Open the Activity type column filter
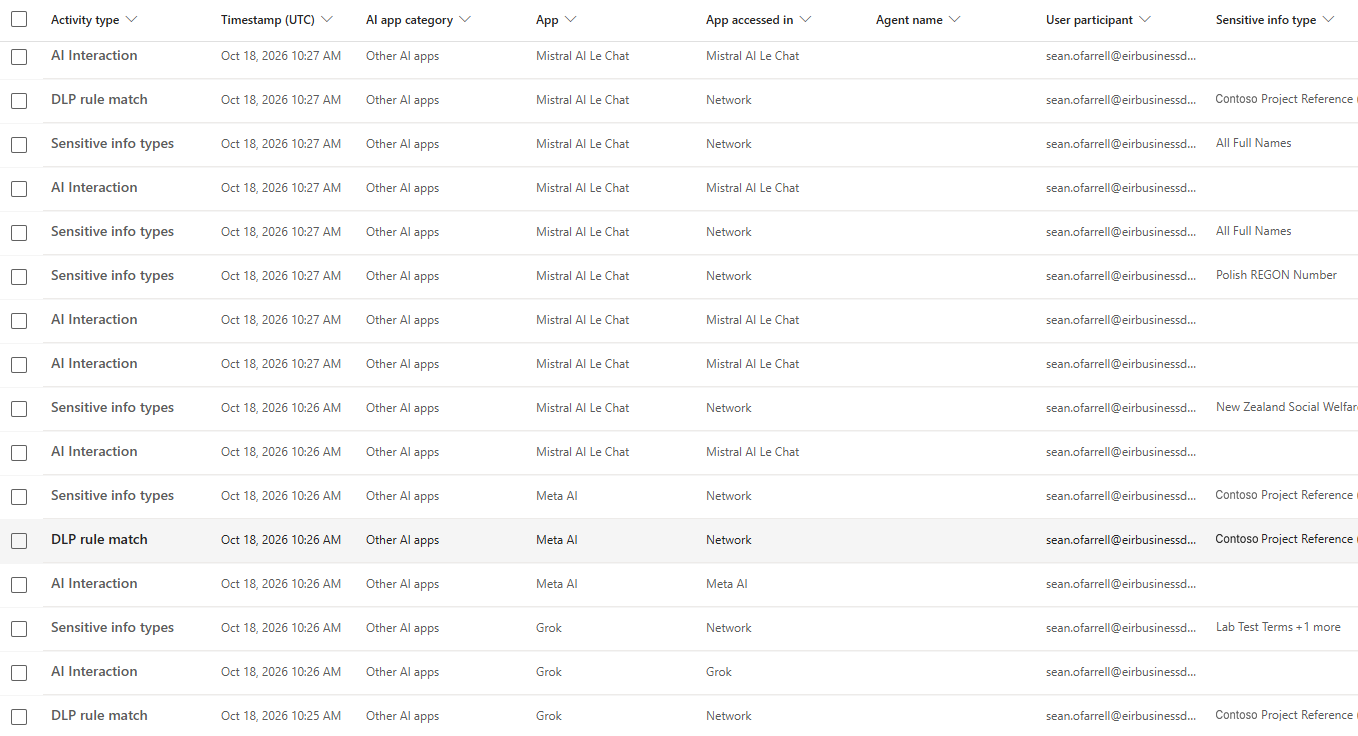 point(132,20)
